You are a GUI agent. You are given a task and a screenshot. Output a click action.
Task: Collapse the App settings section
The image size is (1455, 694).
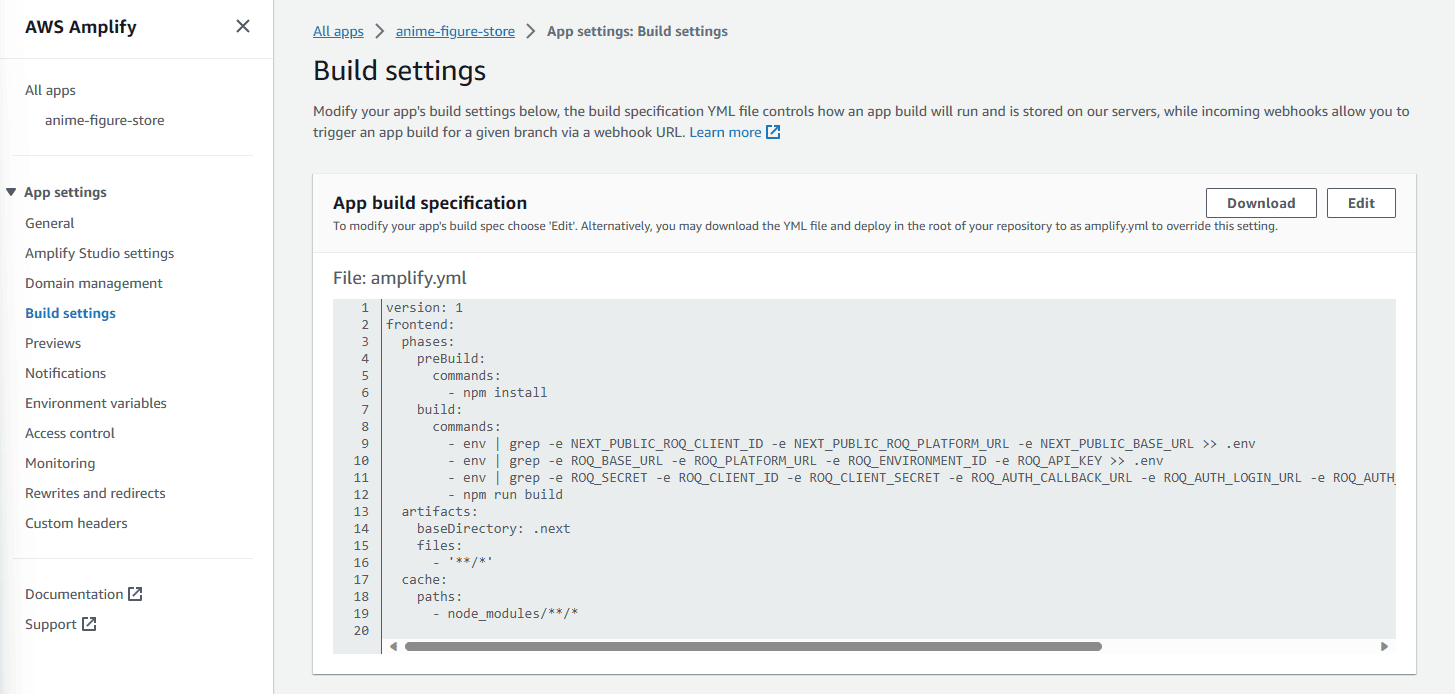point(11,192)
